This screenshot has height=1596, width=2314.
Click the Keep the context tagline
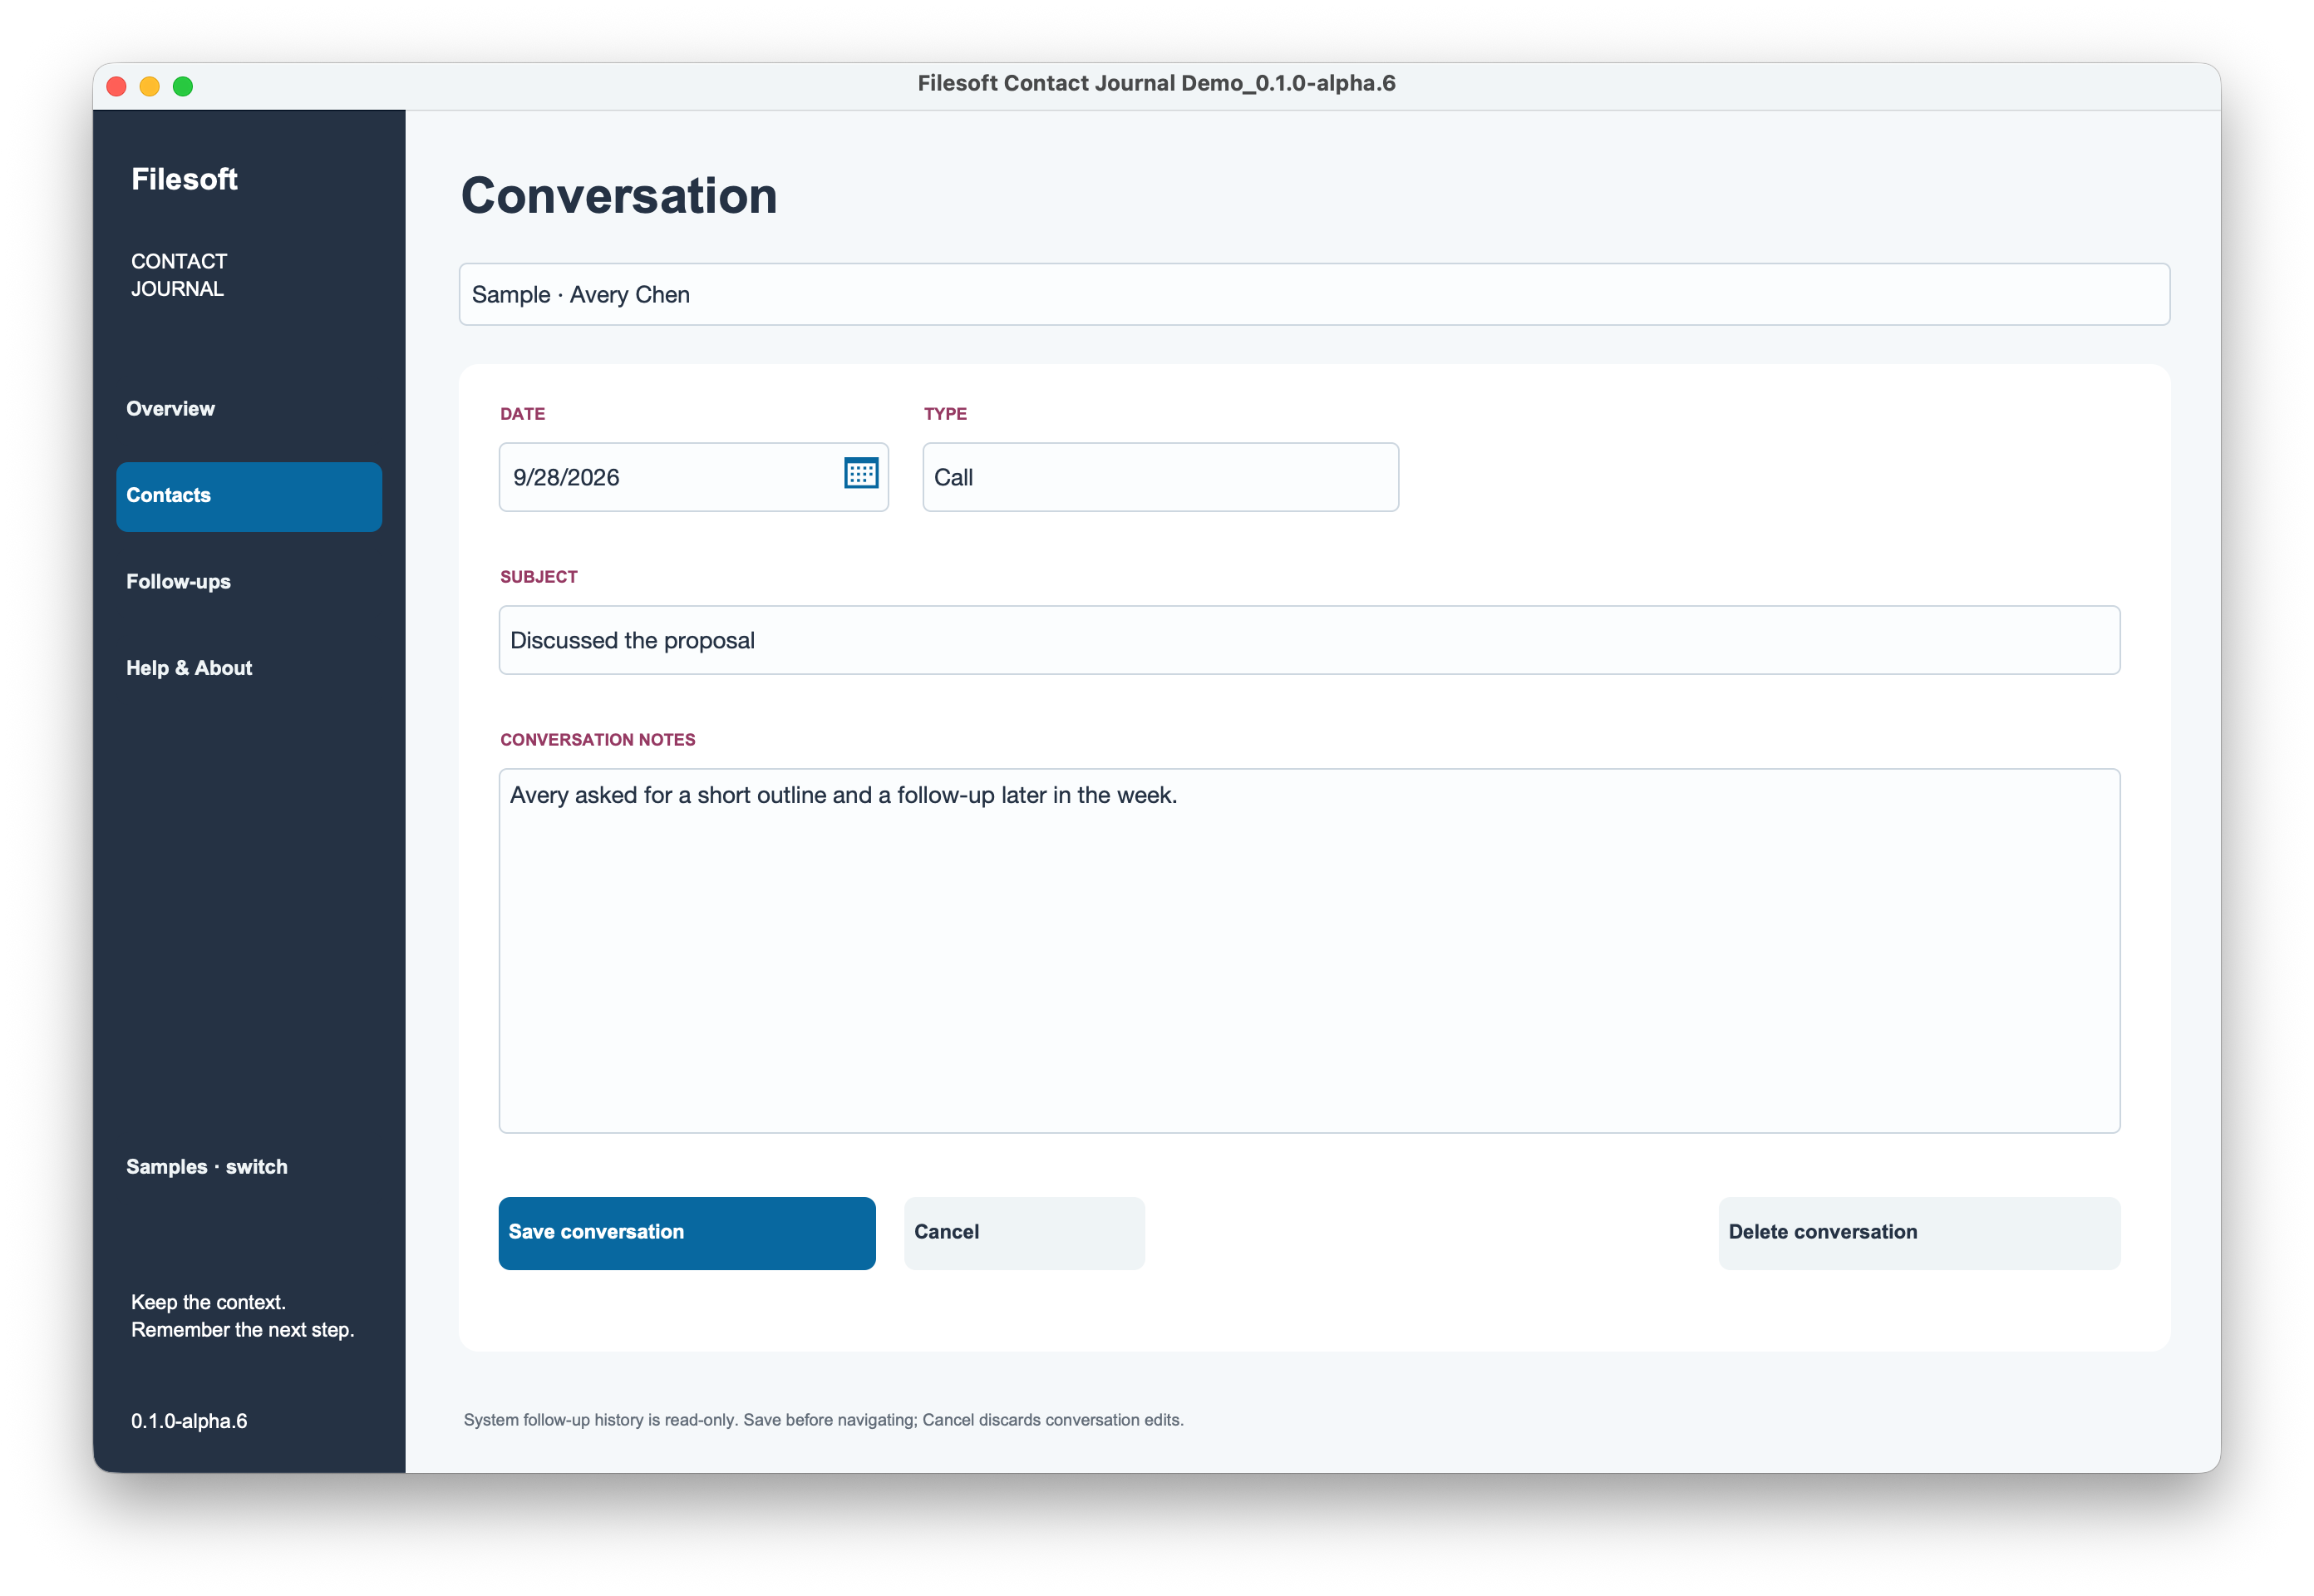pyautogui.click(x=242, y=1316)
